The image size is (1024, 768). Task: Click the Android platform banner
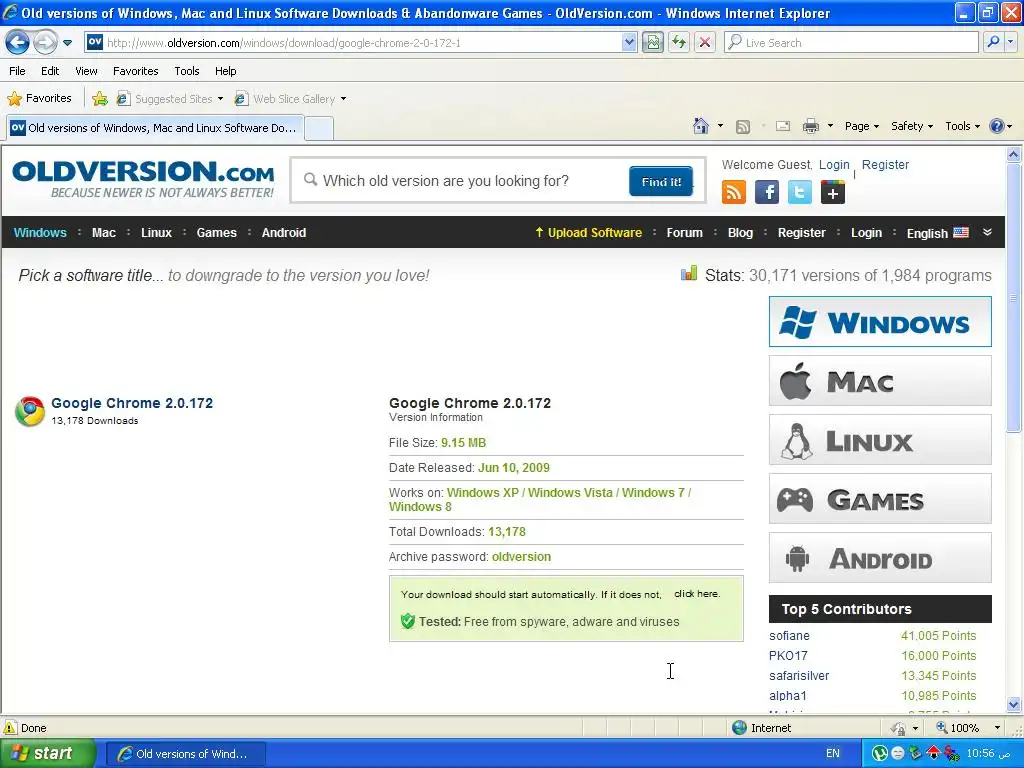(880, 558)
